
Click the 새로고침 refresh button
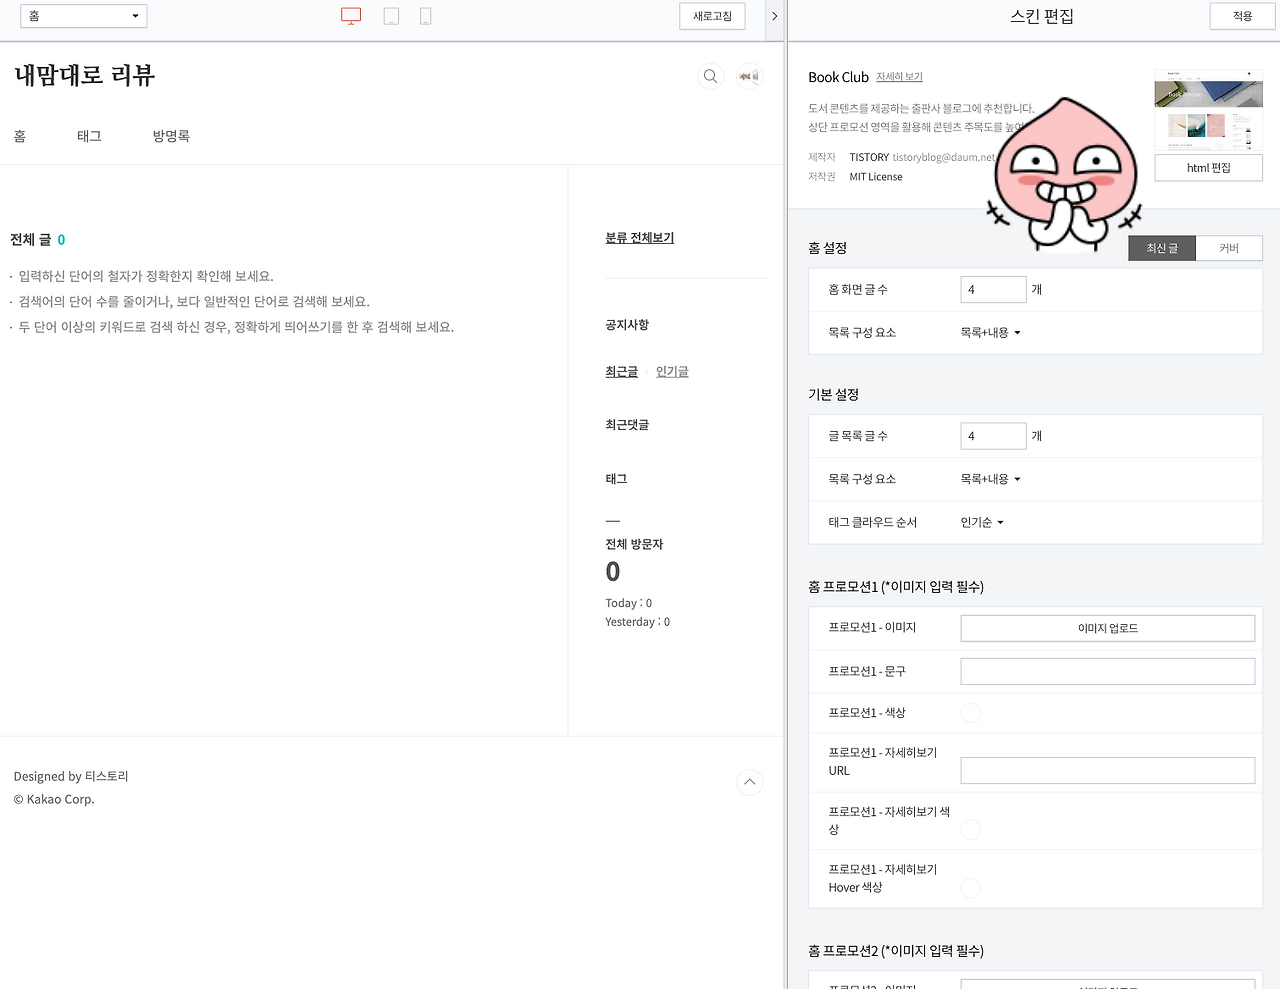click(712, 15)
